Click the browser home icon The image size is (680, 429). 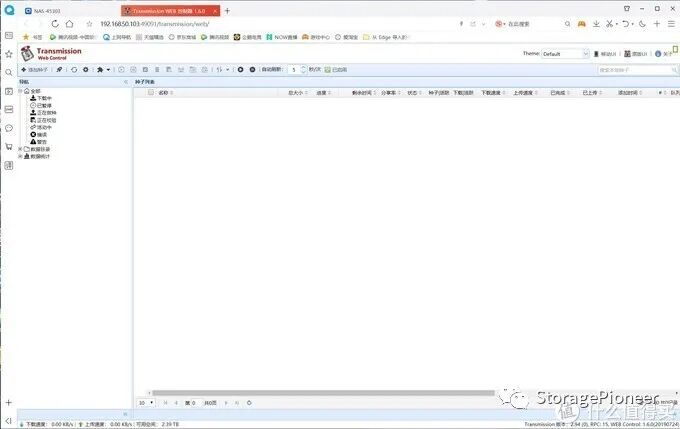(69, 24)
